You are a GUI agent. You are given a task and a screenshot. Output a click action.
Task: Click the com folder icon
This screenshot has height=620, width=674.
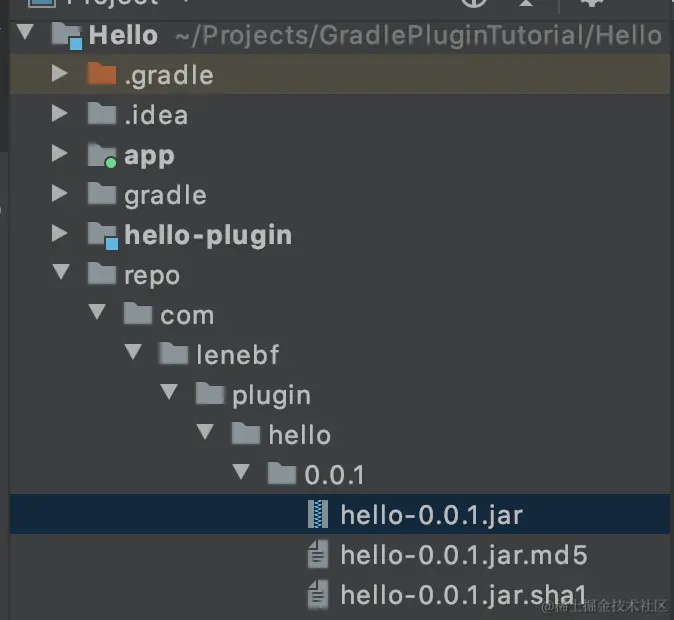[138, 313]
